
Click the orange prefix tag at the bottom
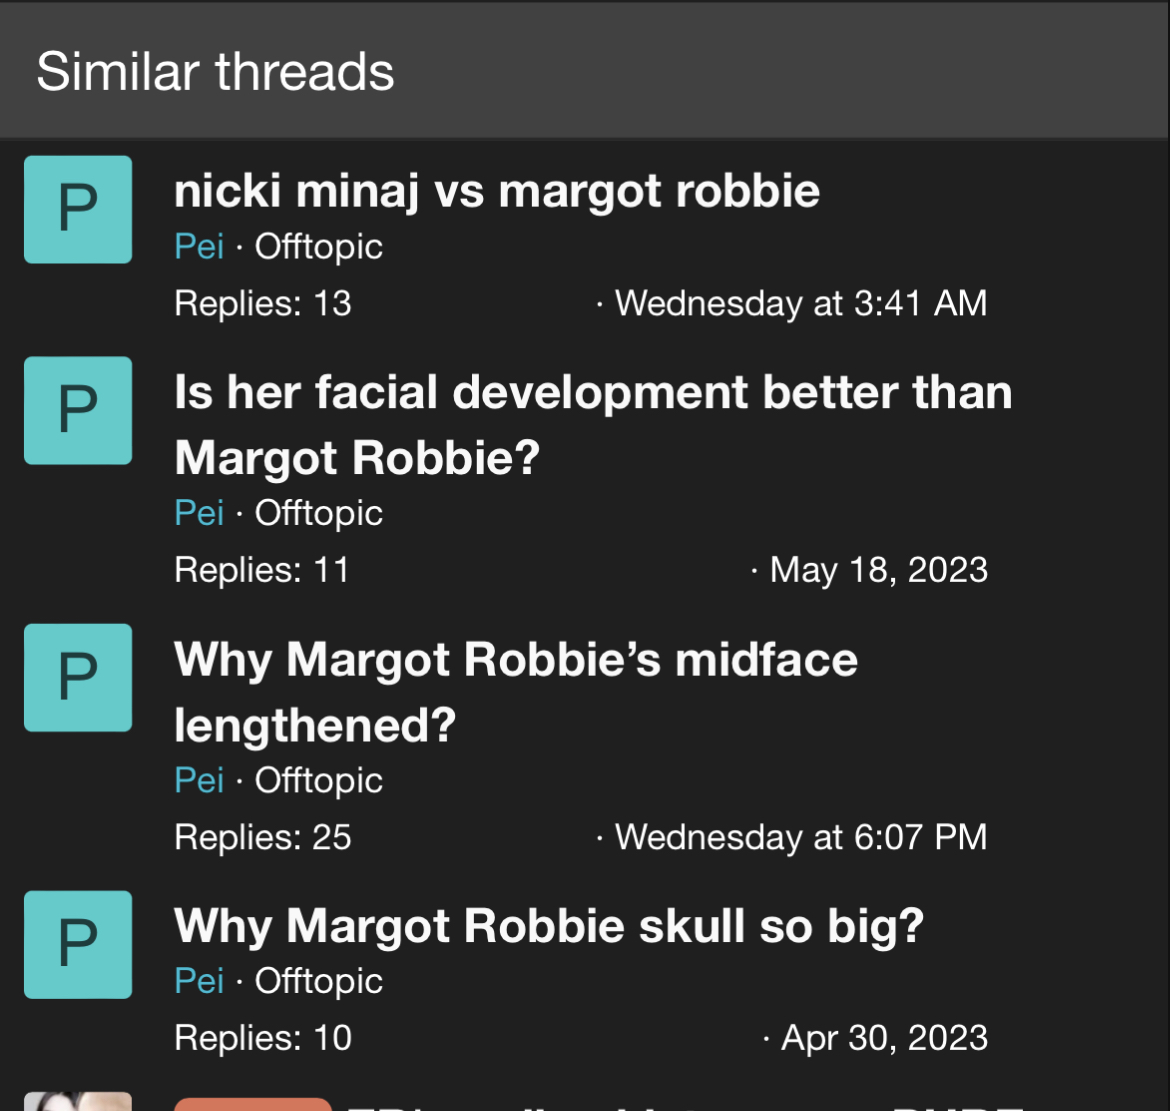(x=253, y=1104)
